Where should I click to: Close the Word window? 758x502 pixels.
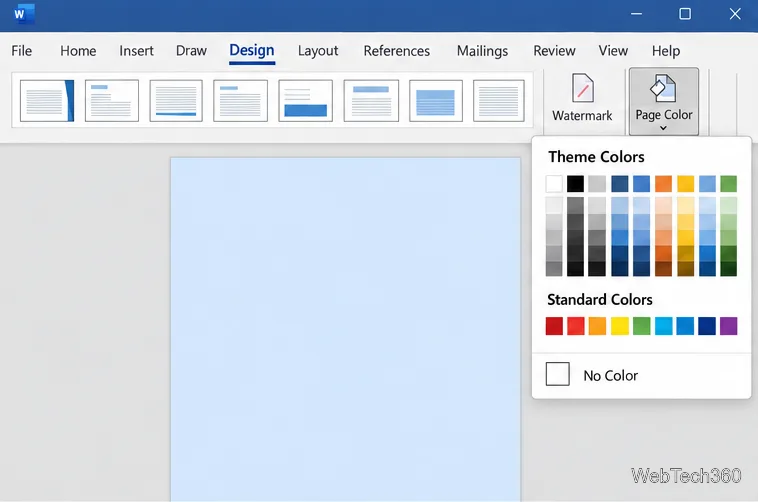tap(735, 14)
